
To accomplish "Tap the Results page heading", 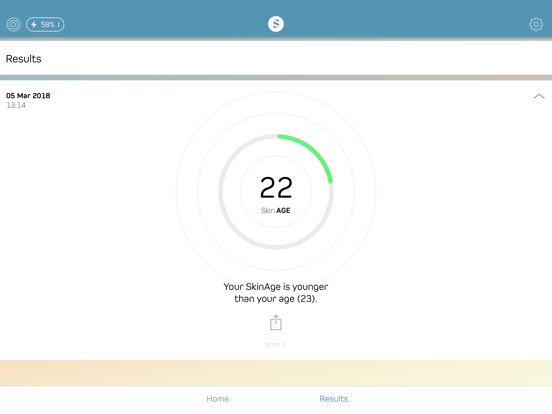I will [24, 59].
